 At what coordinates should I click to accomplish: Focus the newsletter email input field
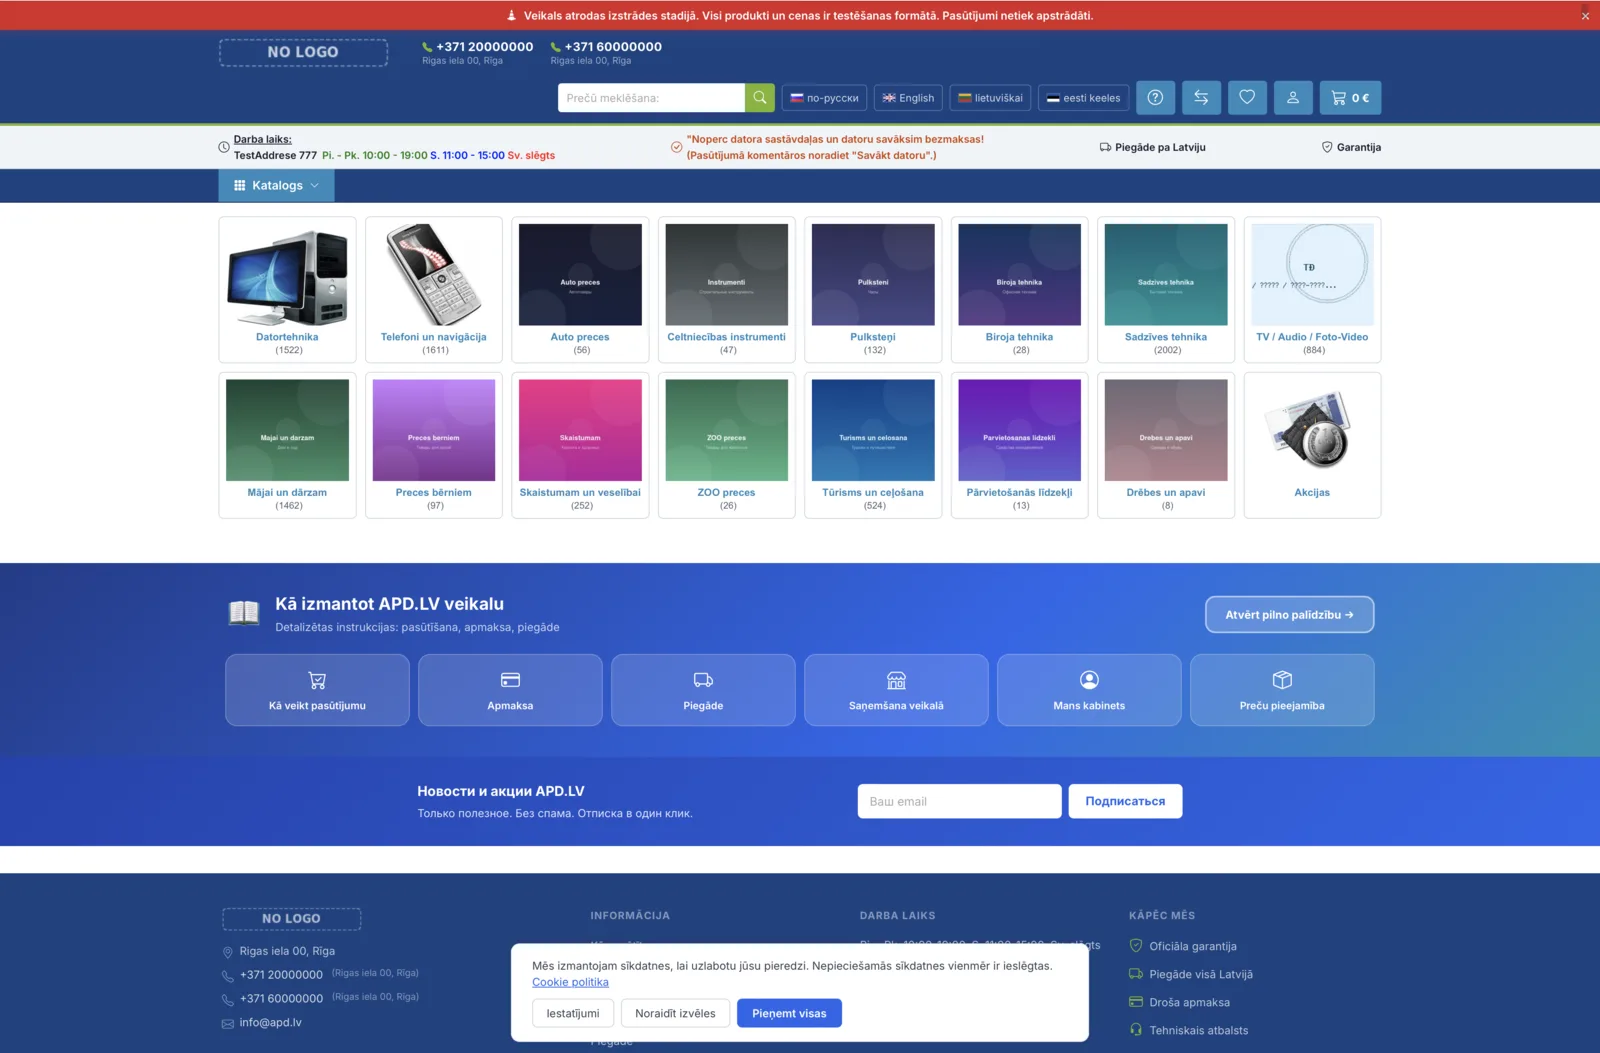959,802
